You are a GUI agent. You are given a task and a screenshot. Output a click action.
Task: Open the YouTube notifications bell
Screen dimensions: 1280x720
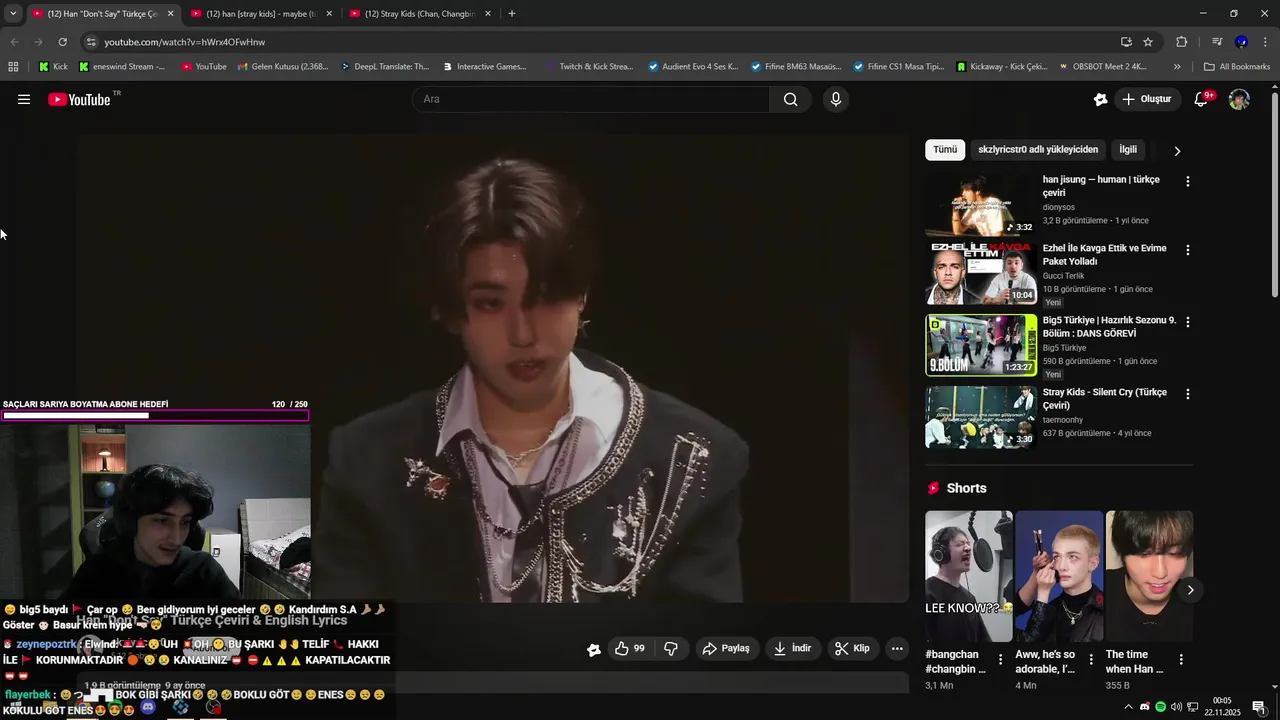coord(1202,99)
